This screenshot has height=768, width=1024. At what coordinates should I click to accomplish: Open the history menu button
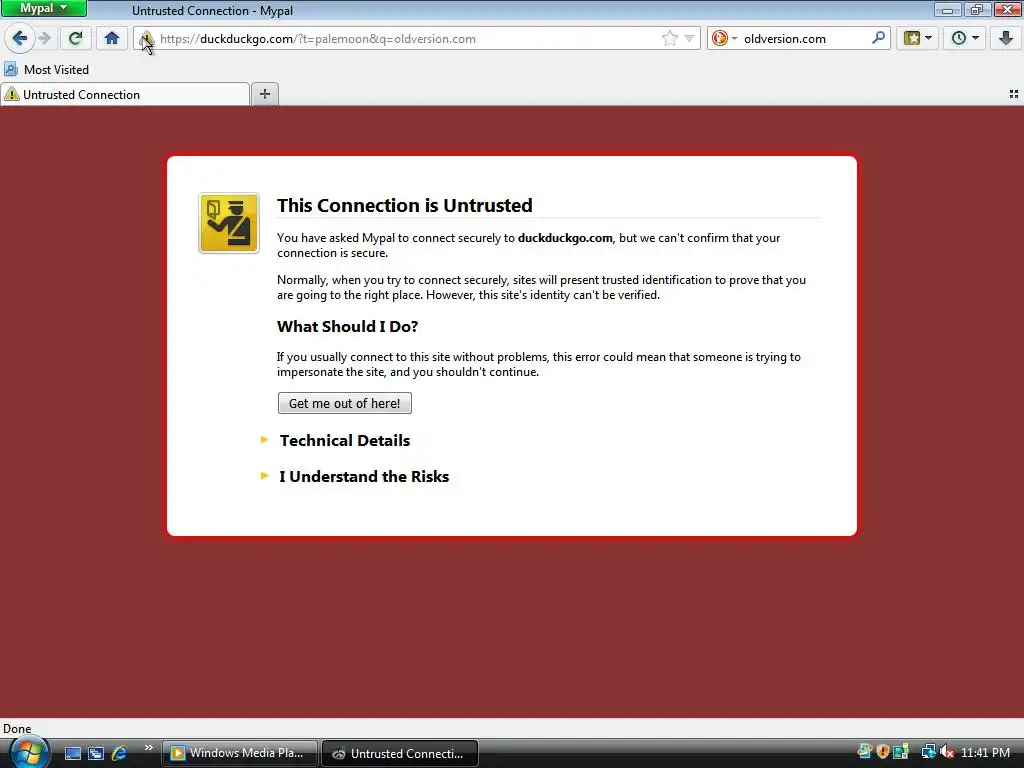[x=965, y=39]
